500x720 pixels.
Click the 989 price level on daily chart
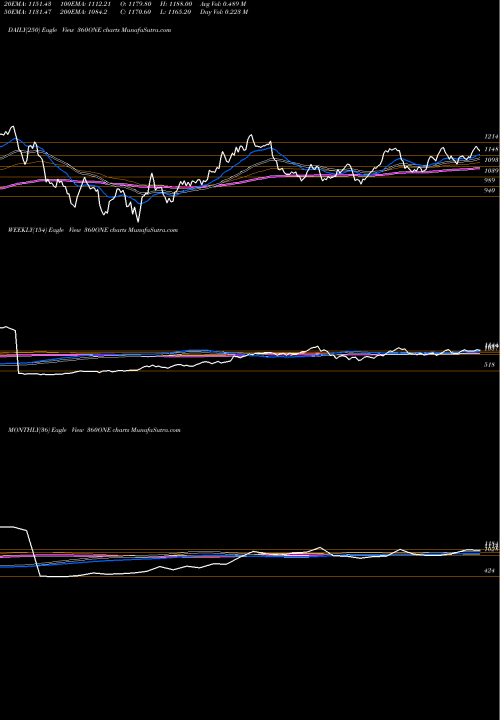[x=489, y=180]
